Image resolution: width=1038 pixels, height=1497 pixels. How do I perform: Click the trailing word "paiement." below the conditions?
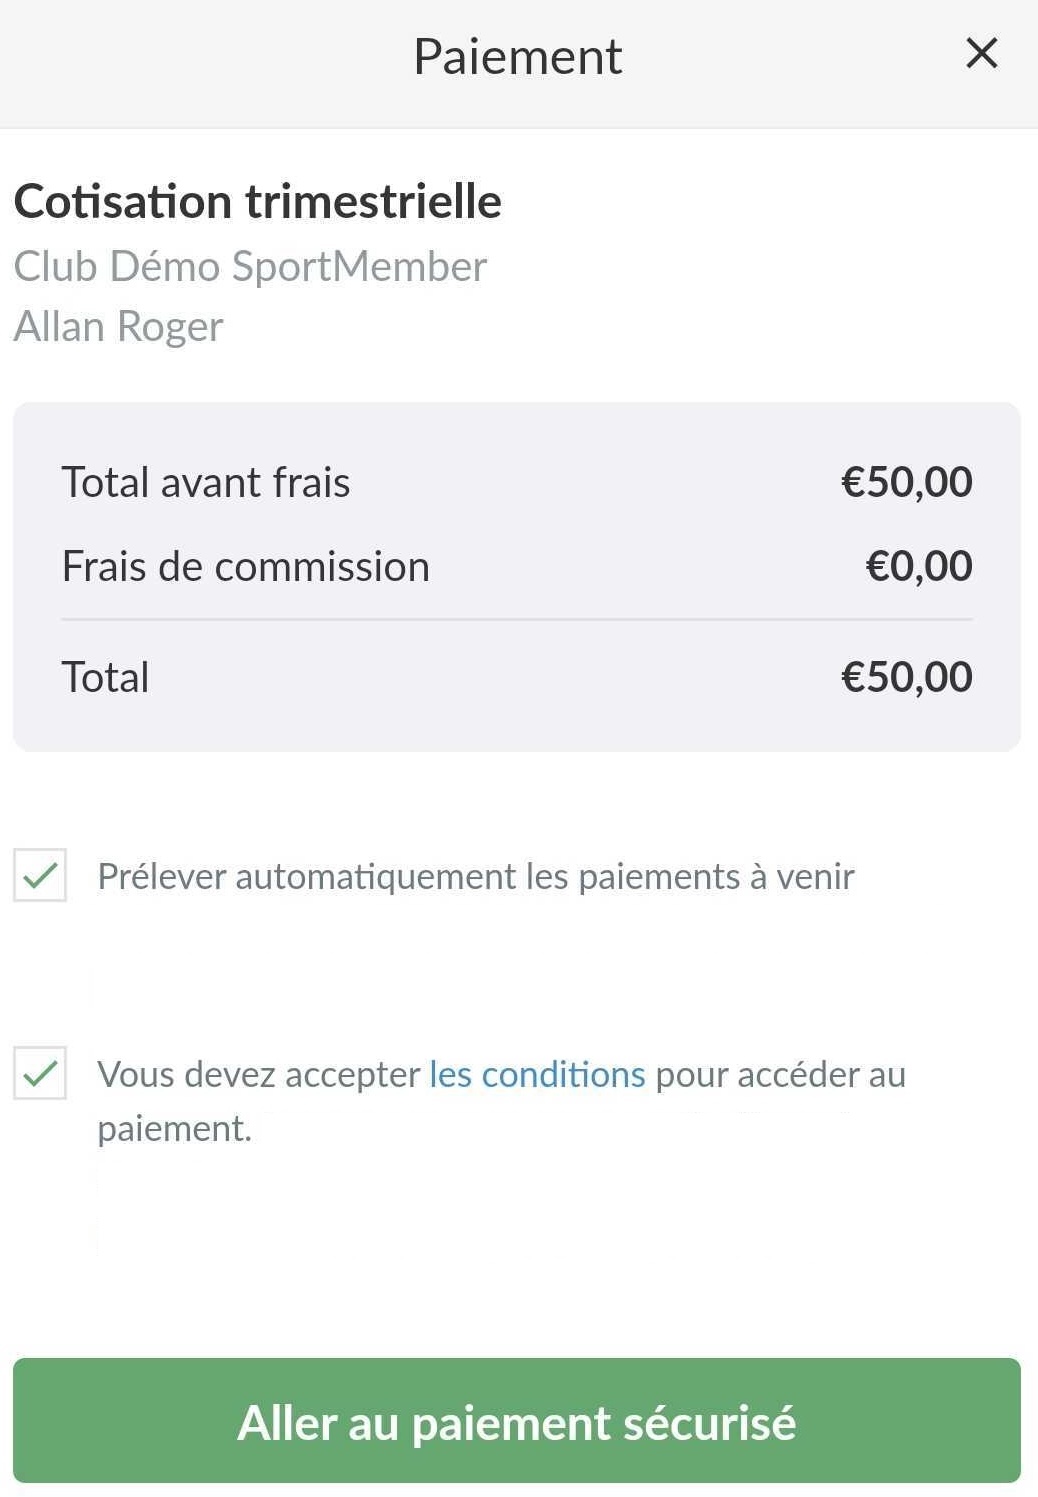click(174, 1128)
